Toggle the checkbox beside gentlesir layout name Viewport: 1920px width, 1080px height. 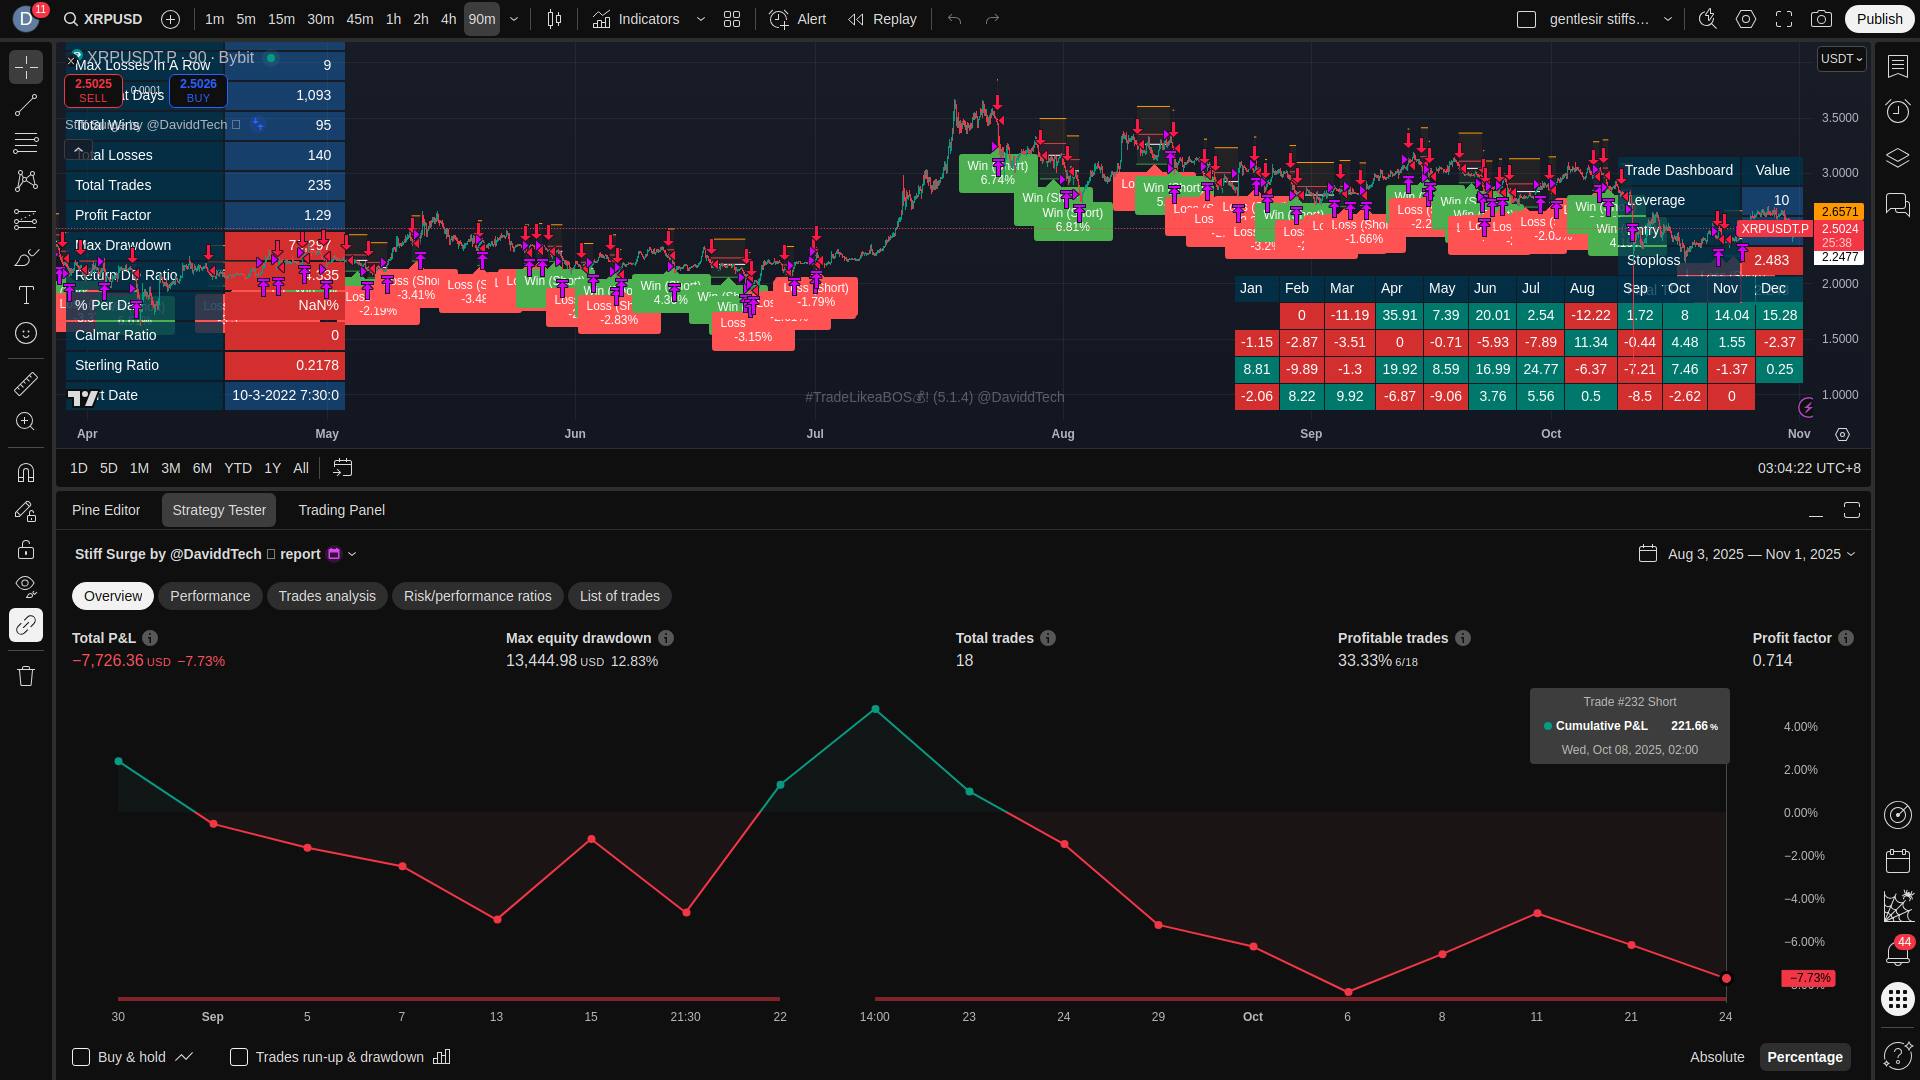(1526, 19)
